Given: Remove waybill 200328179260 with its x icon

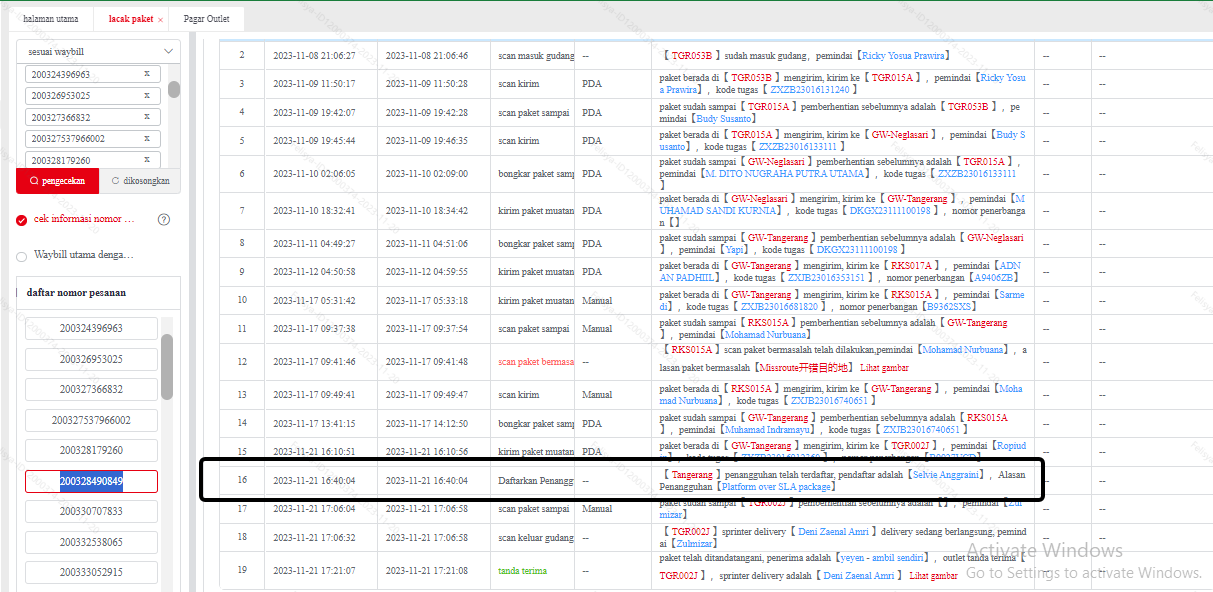Looking at the screenshot, I should [147, 160].
